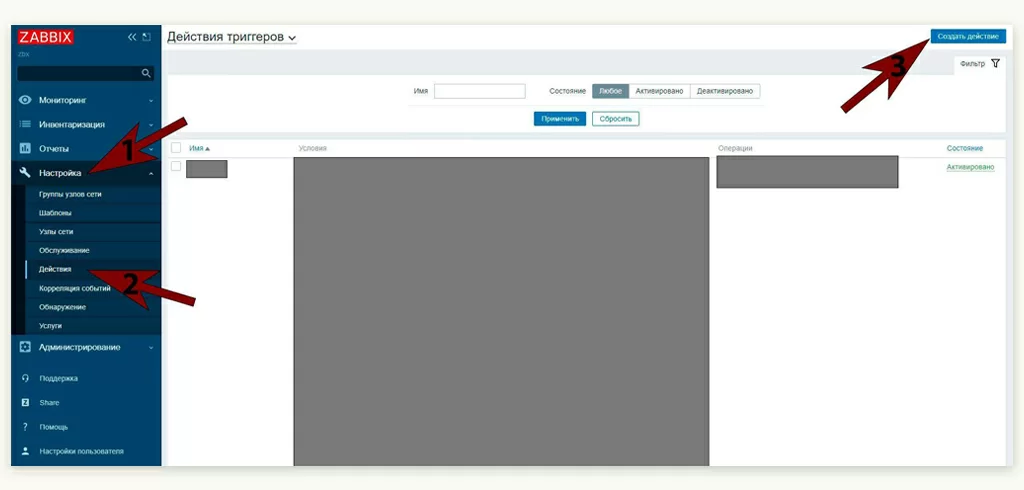Open Настройки пользователя via user icon
1024x490 pixels.
26,451
